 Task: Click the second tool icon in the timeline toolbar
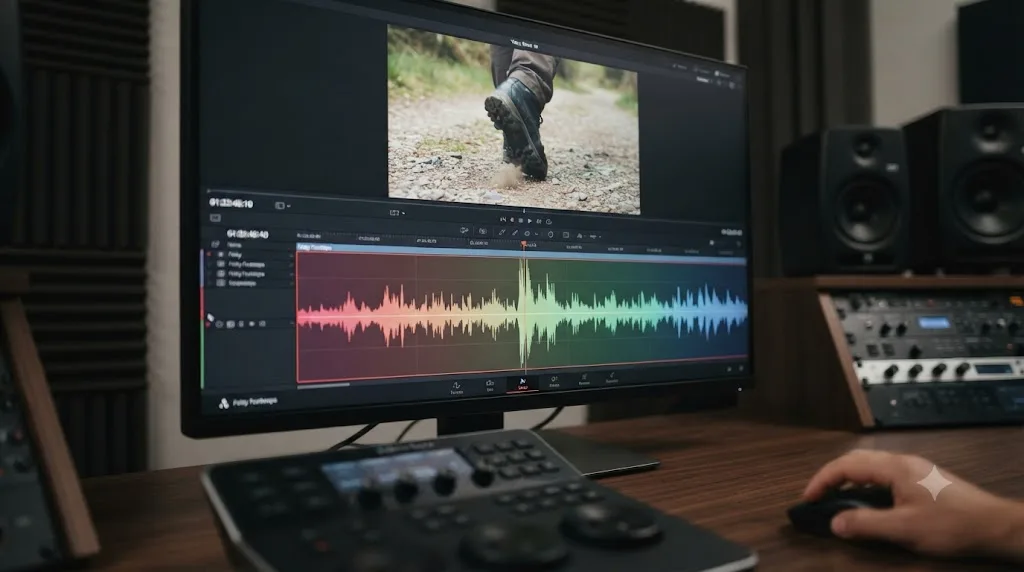pyautogui.click(x=483, y=231)
